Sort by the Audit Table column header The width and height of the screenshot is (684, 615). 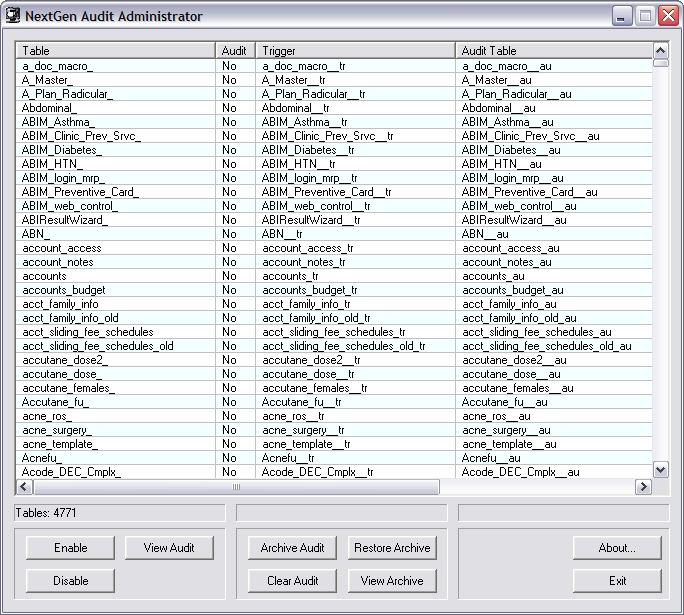pyautogui.click(x=554, y=51)
